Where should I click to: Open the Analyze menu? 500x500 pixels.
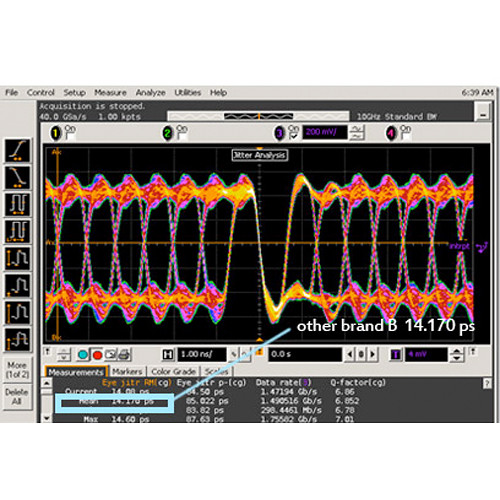coord(150,93)
